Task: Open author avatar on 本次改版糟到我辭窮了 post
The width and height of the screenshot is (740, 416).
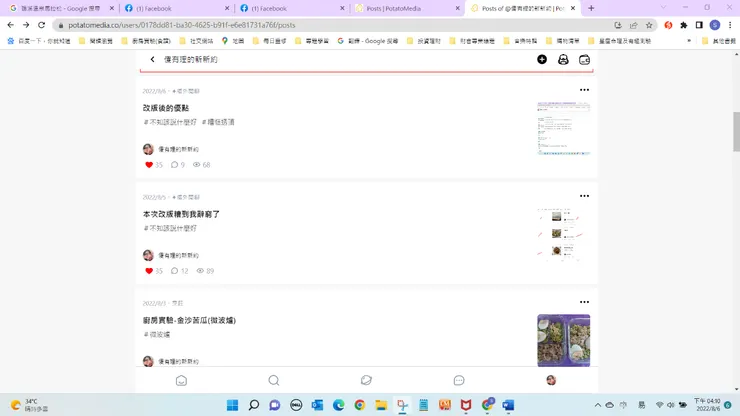Action: 148,255
